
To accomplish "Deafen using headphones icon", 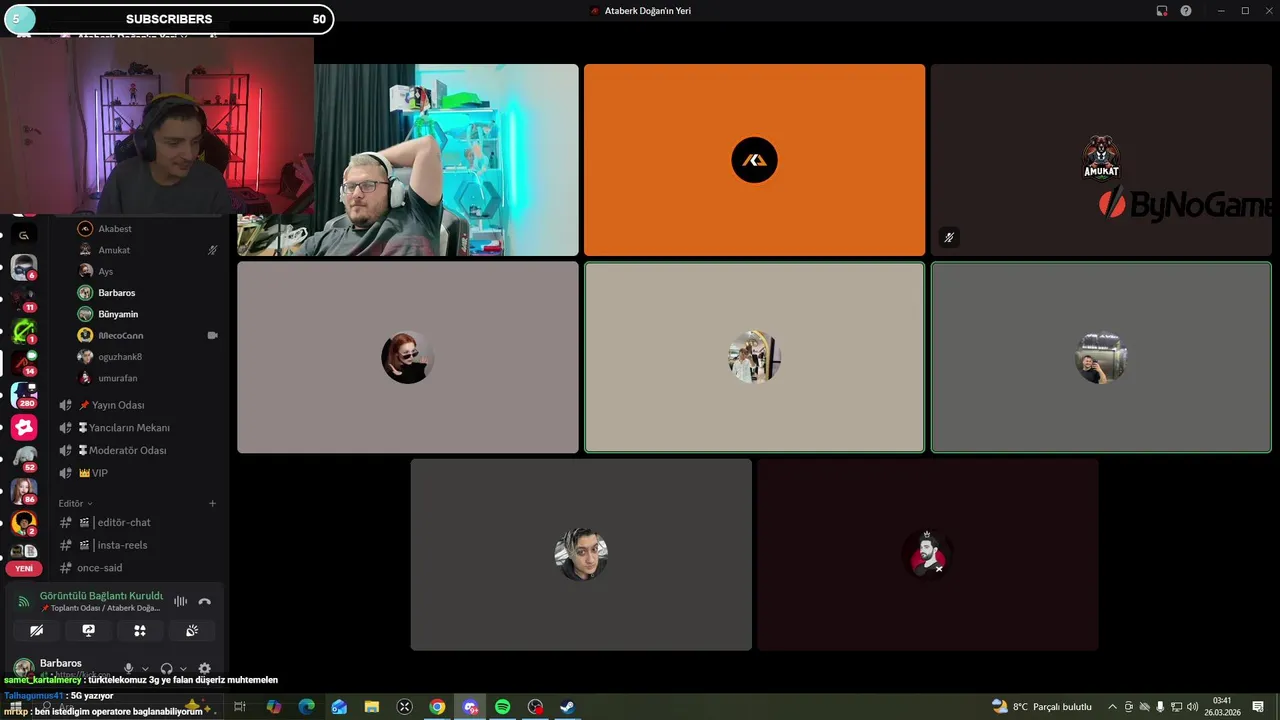I will coord(166,668).
